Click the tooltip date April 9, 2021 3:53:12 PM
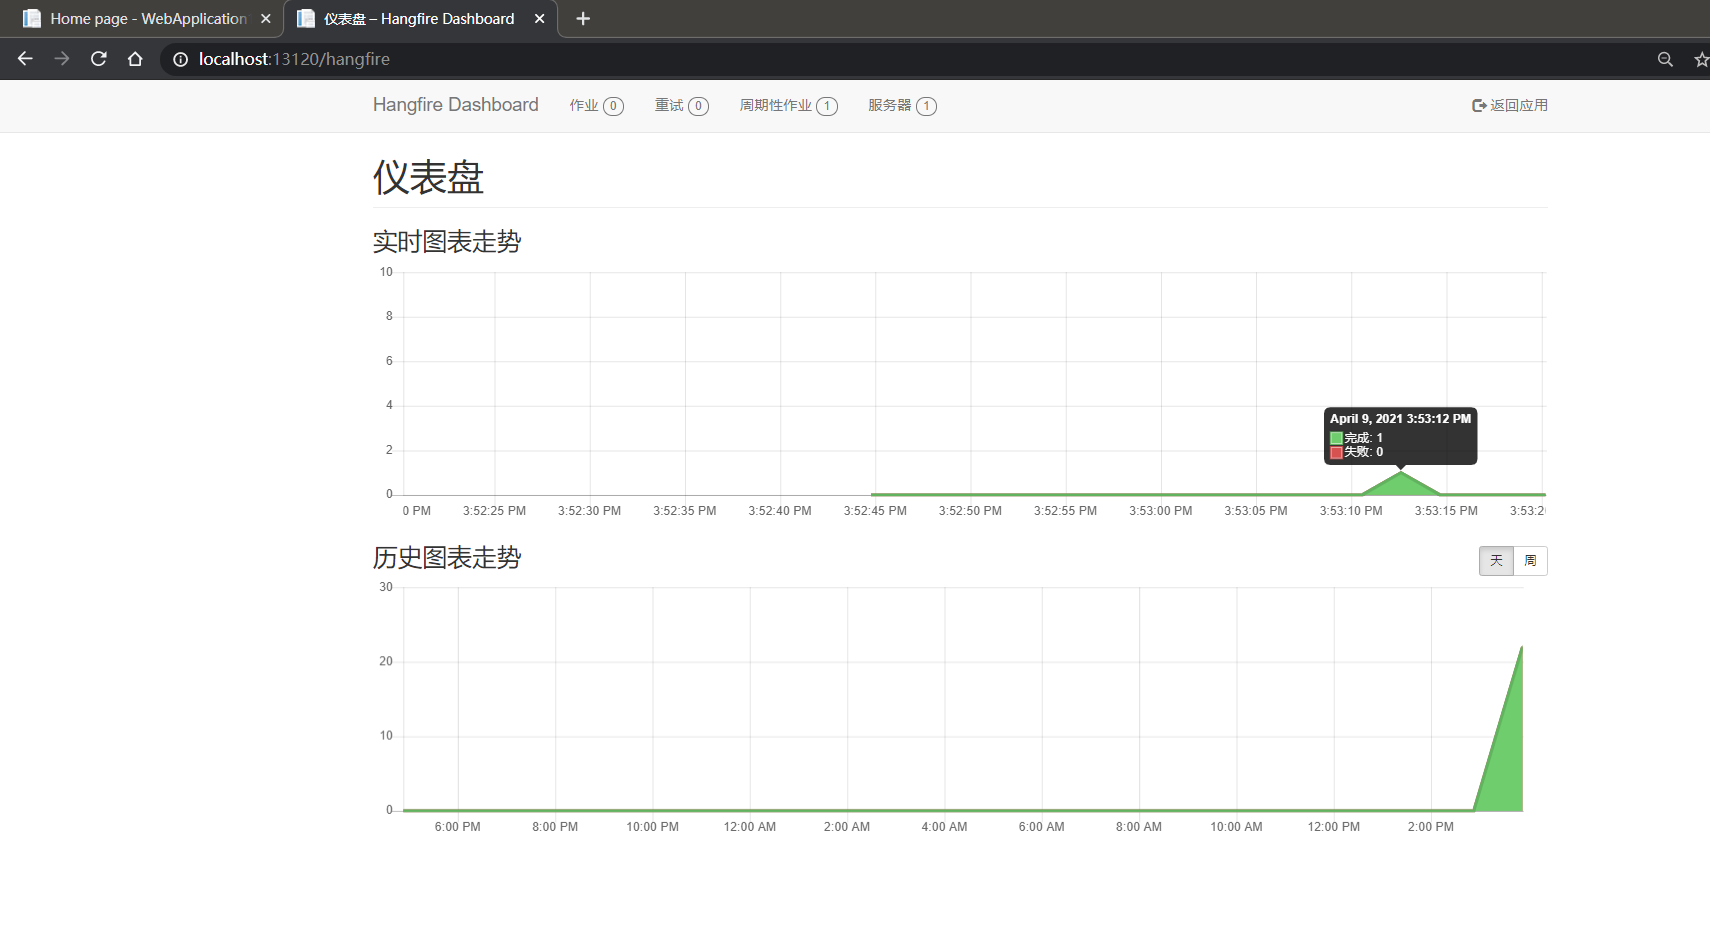This screenshot has width=1710, height=936. (x=1401, y=419)
